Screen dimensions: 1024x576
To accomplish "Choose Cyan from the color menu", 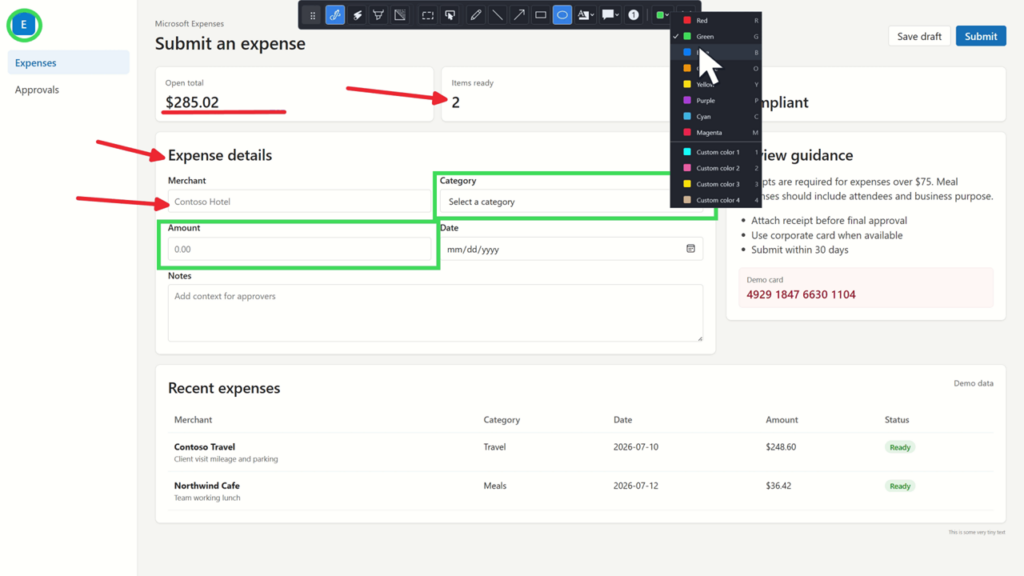I will [716, 116].
